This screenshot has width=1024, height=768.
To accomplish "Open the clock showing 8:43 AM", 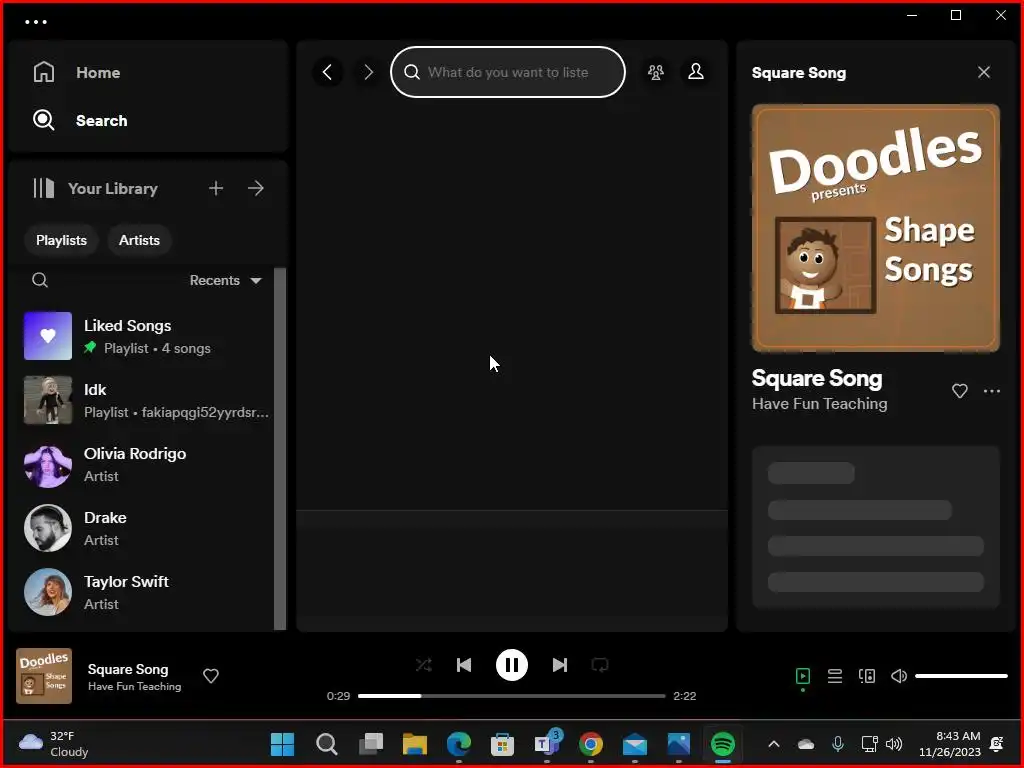I will (x=950, y=744).
